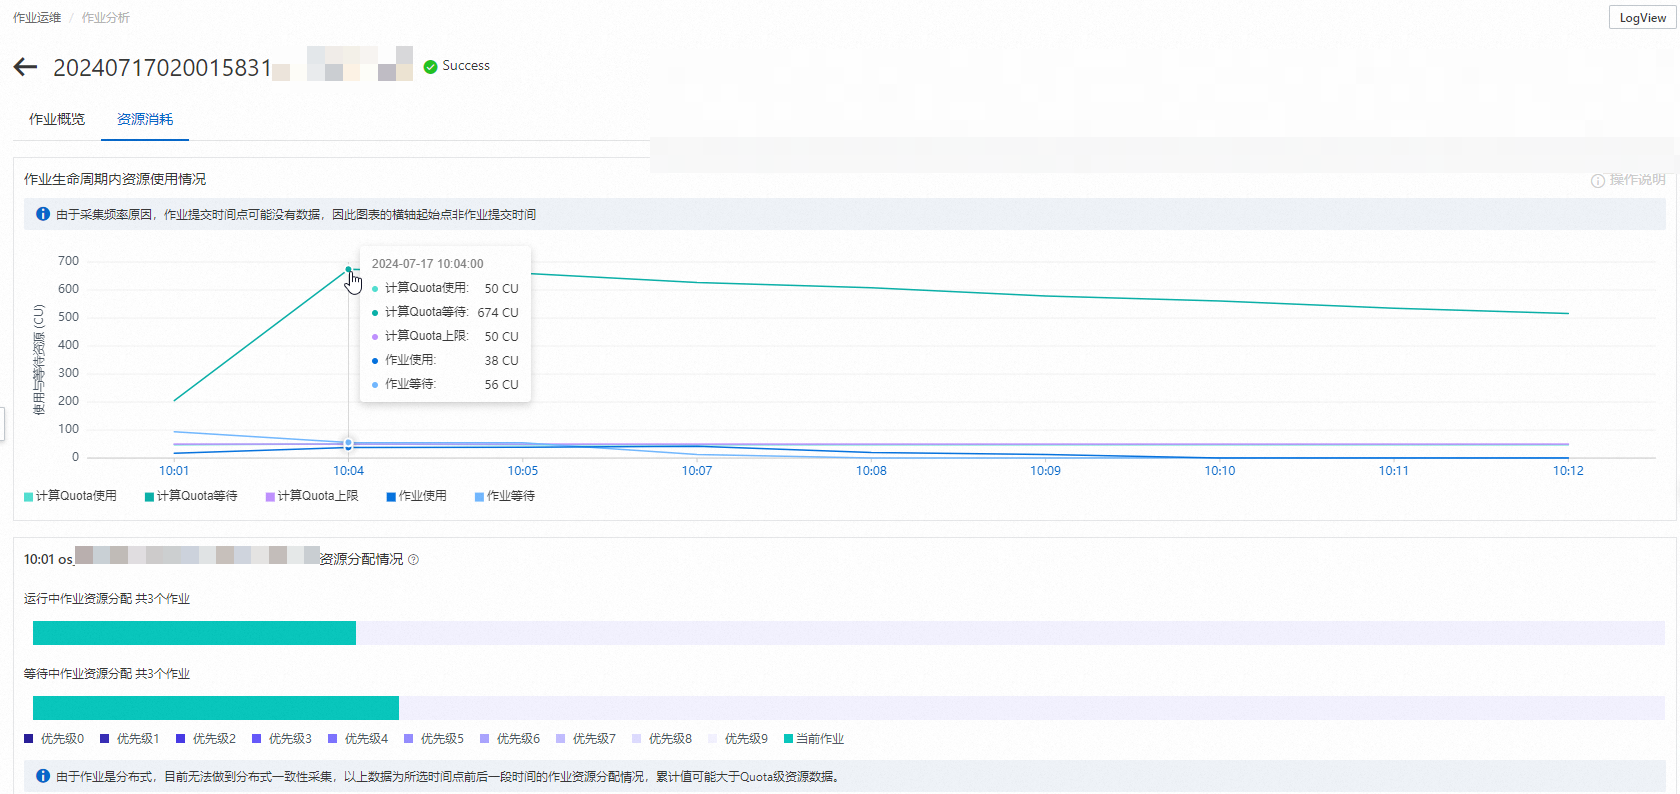Screen dimensions: 1680x794
Task: Click the 优先级6 legend swatch
Action: [485, 739]
